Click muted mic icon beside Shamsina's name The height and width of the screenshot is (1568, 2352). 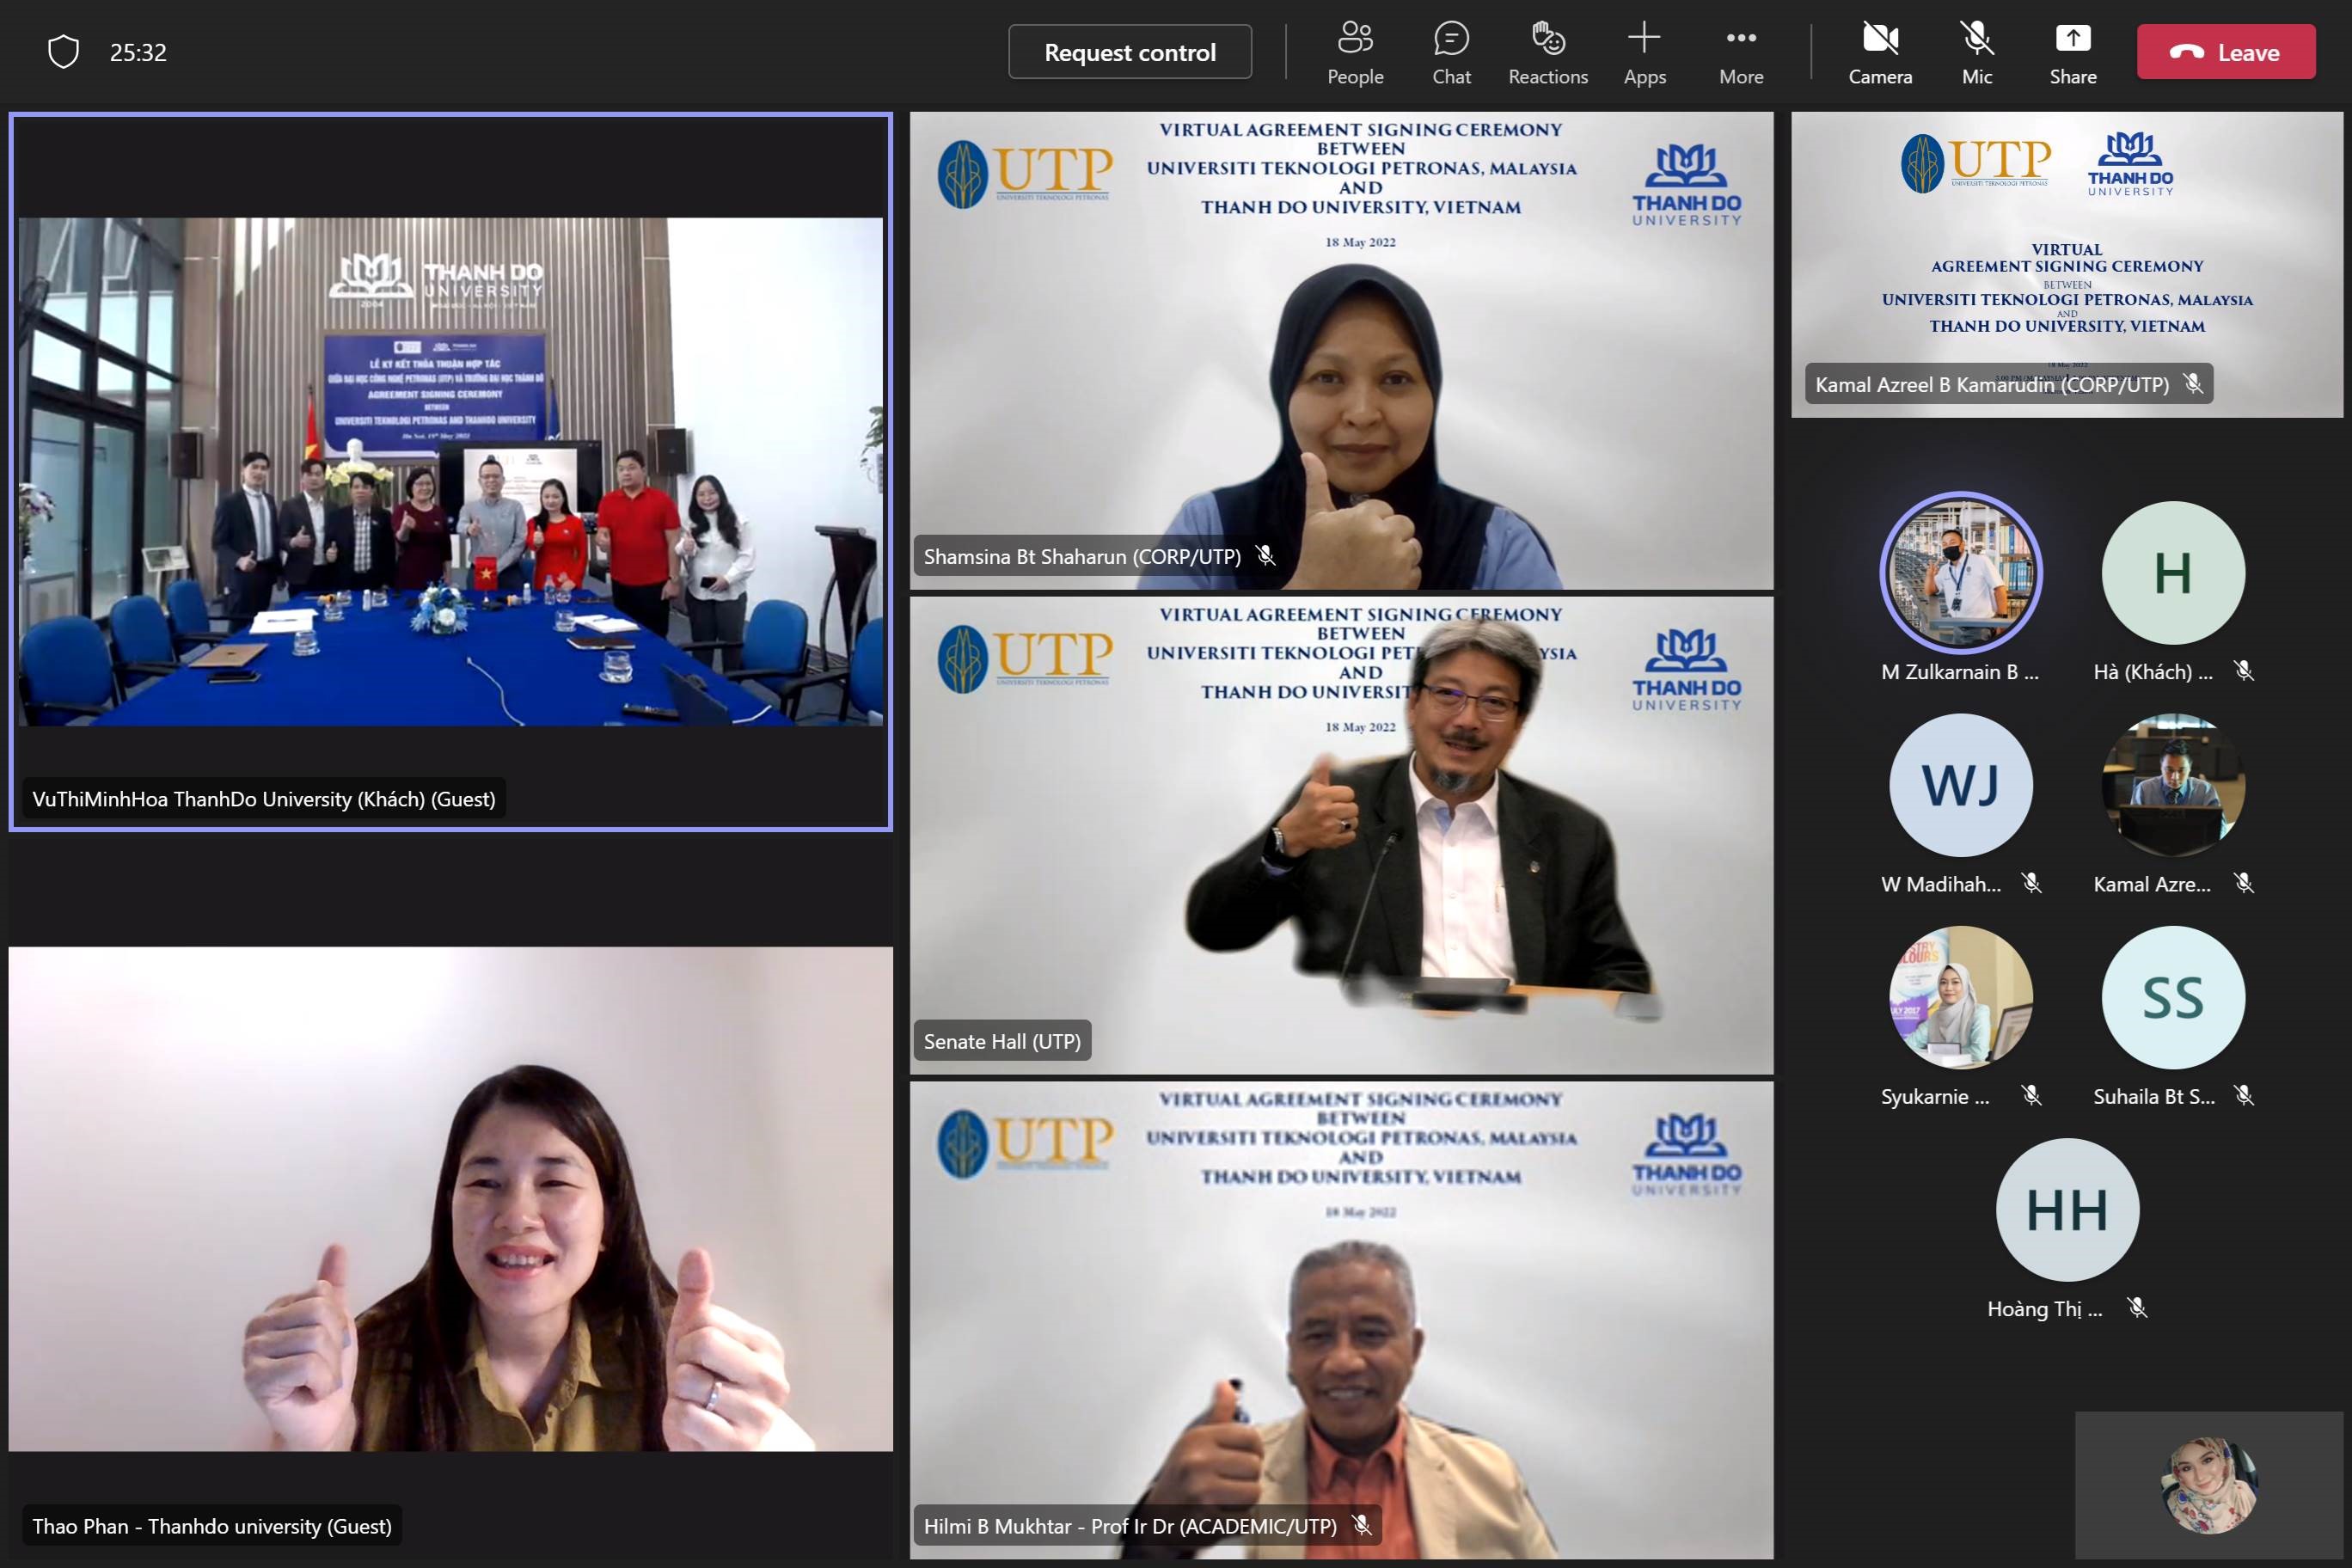pos(1265,555)
